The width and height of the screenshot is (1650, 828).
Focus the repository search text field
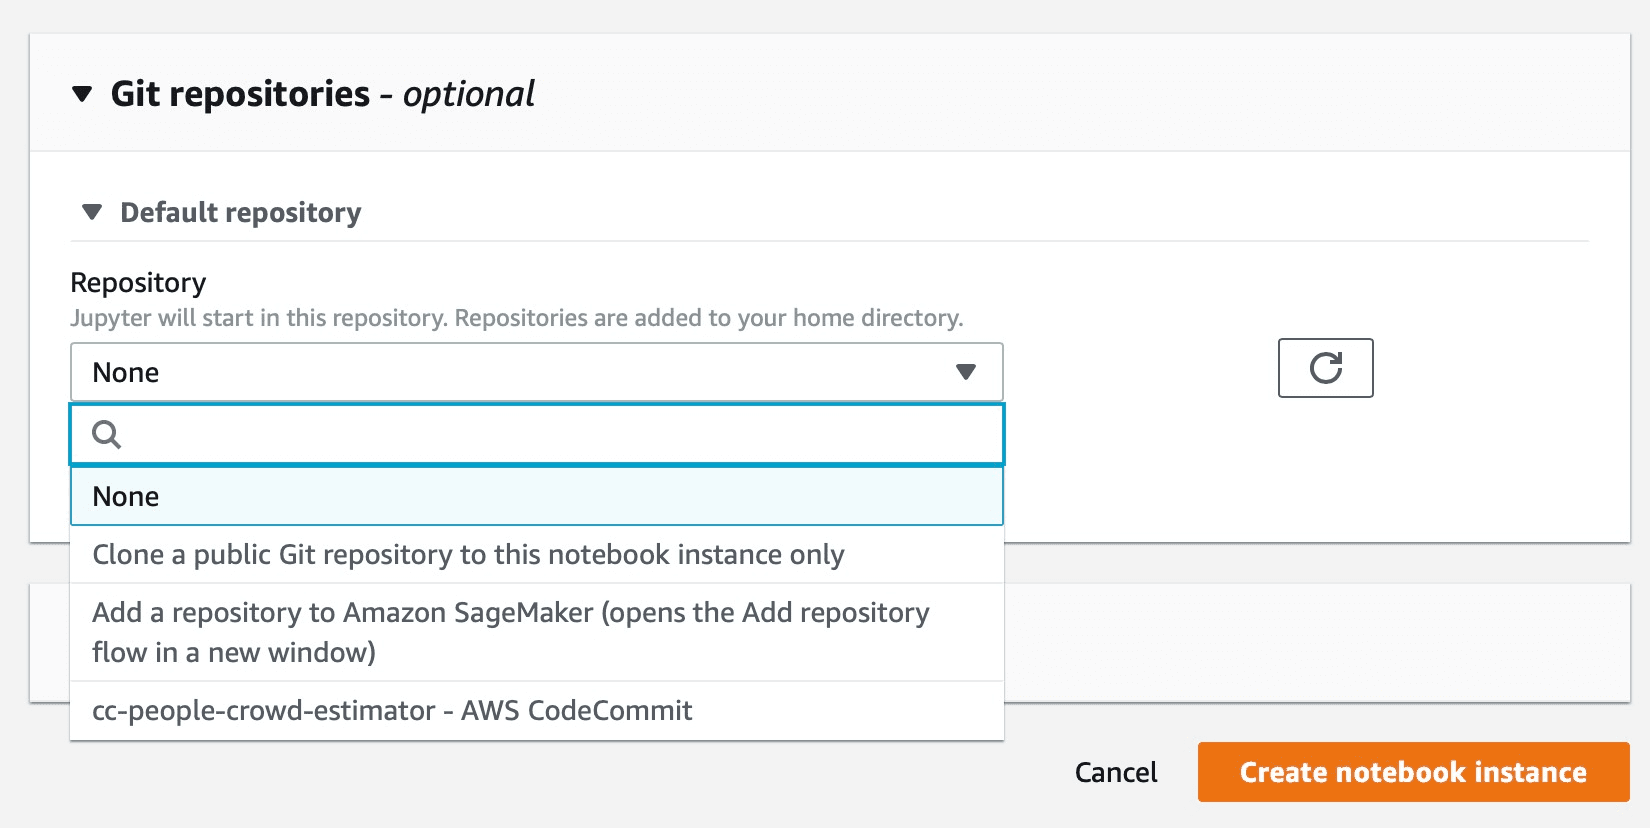click(550, 434)
